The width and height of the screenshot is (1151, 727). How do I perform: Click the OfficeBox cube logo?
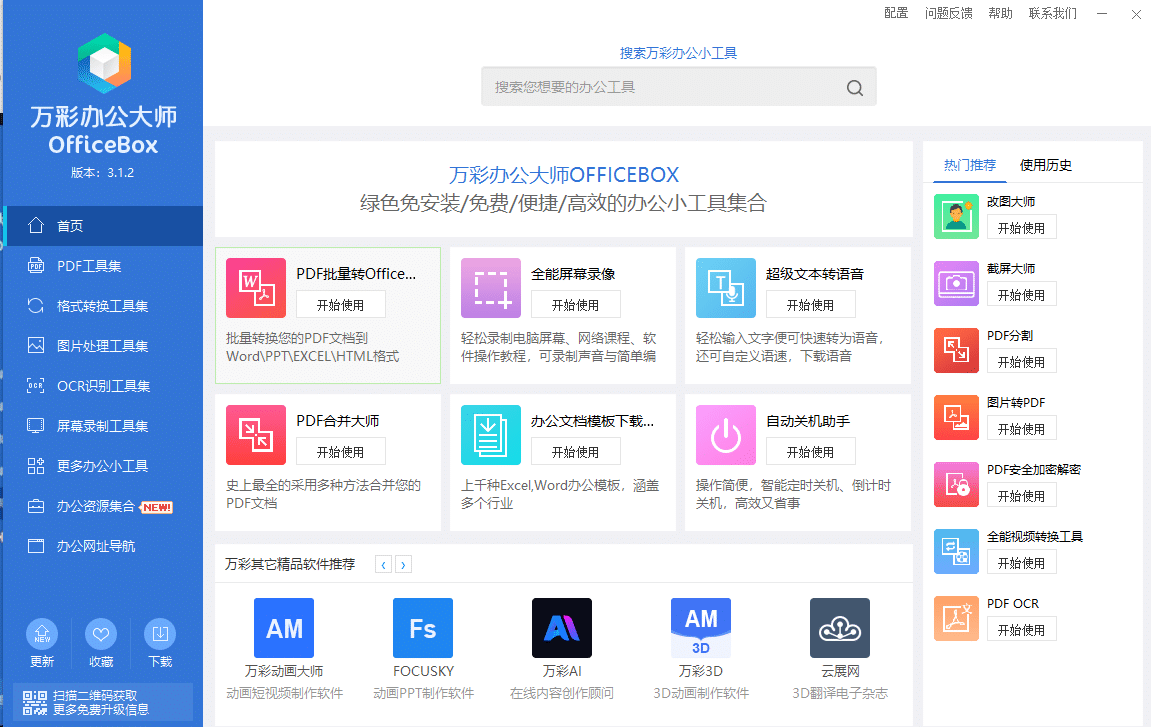point(104,63)
